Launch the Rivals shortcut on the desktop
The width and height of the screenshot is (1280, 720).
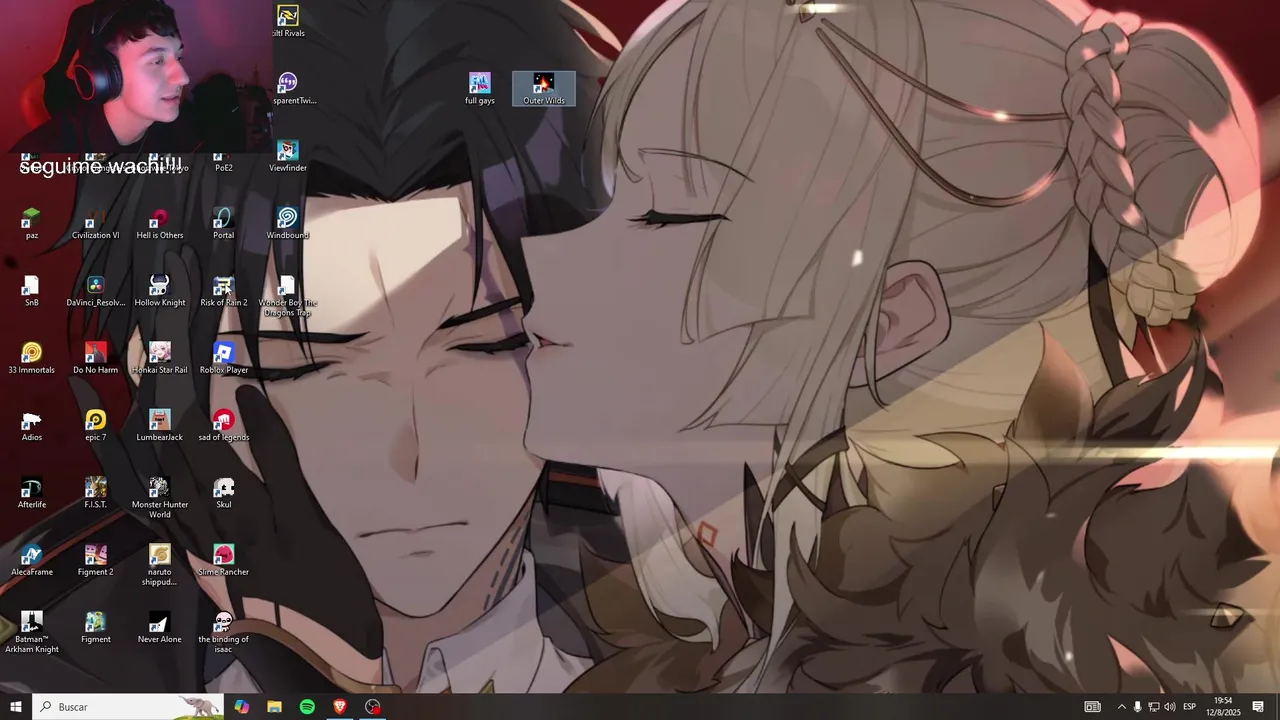(288, 22)
